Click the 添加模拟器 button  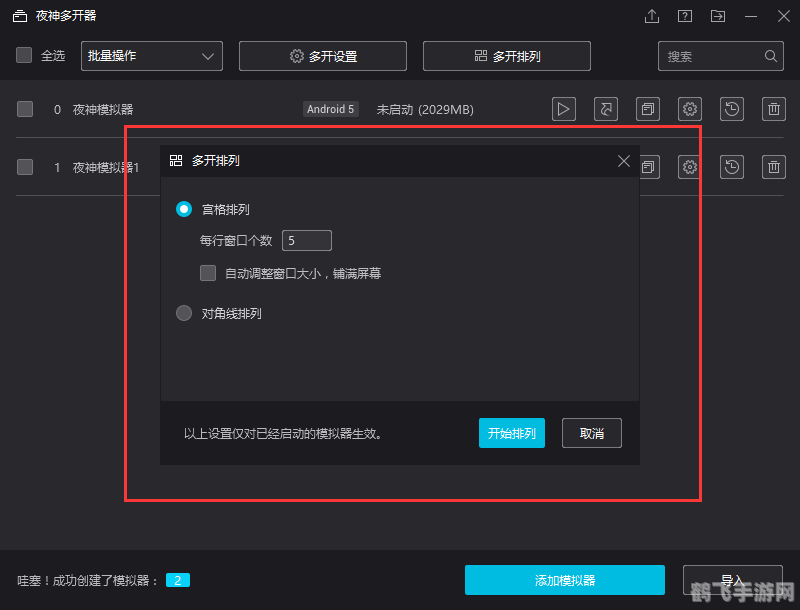click(x=564, y=580)
